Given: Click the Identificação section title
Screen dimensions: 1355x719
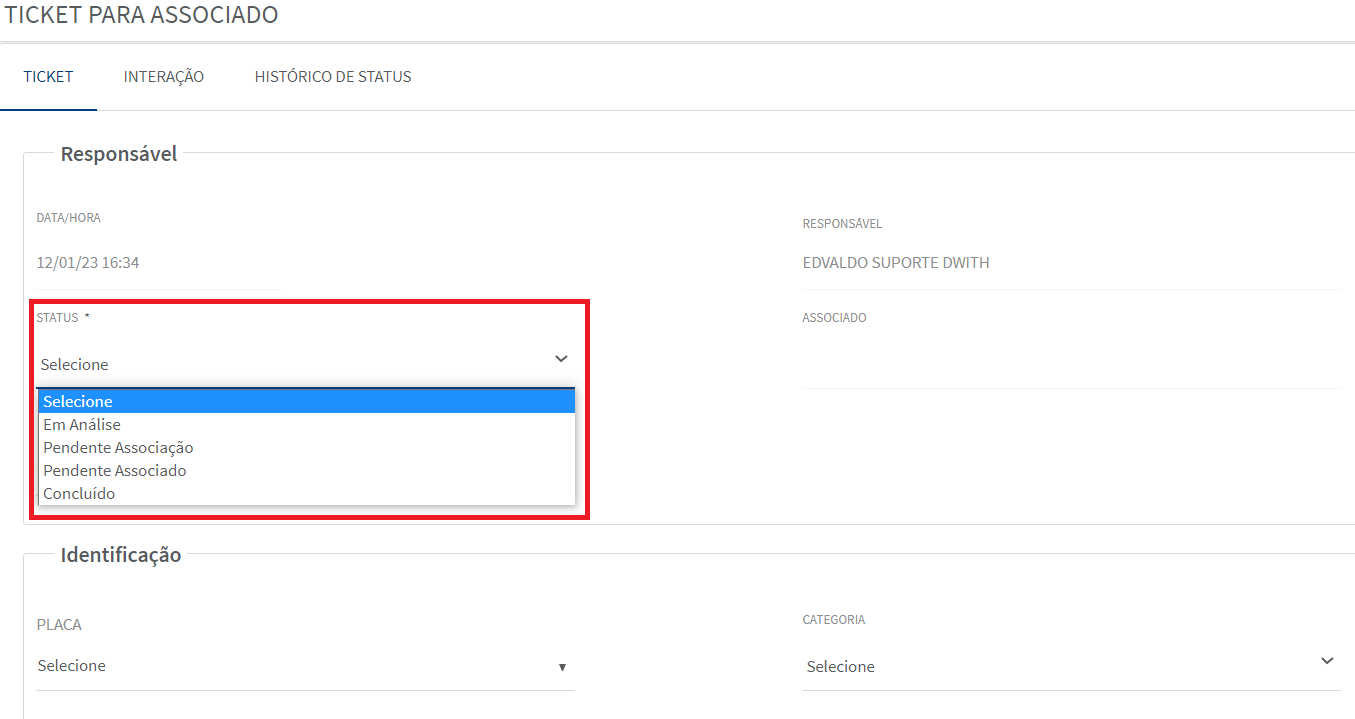Looking at the screenshot, I should (121, 555).
